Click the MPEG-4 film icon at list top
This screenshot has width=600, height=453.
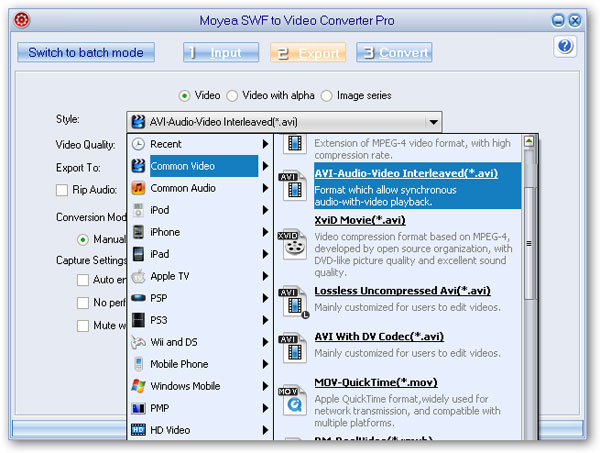pyautogui.click(x=294, y=144)
